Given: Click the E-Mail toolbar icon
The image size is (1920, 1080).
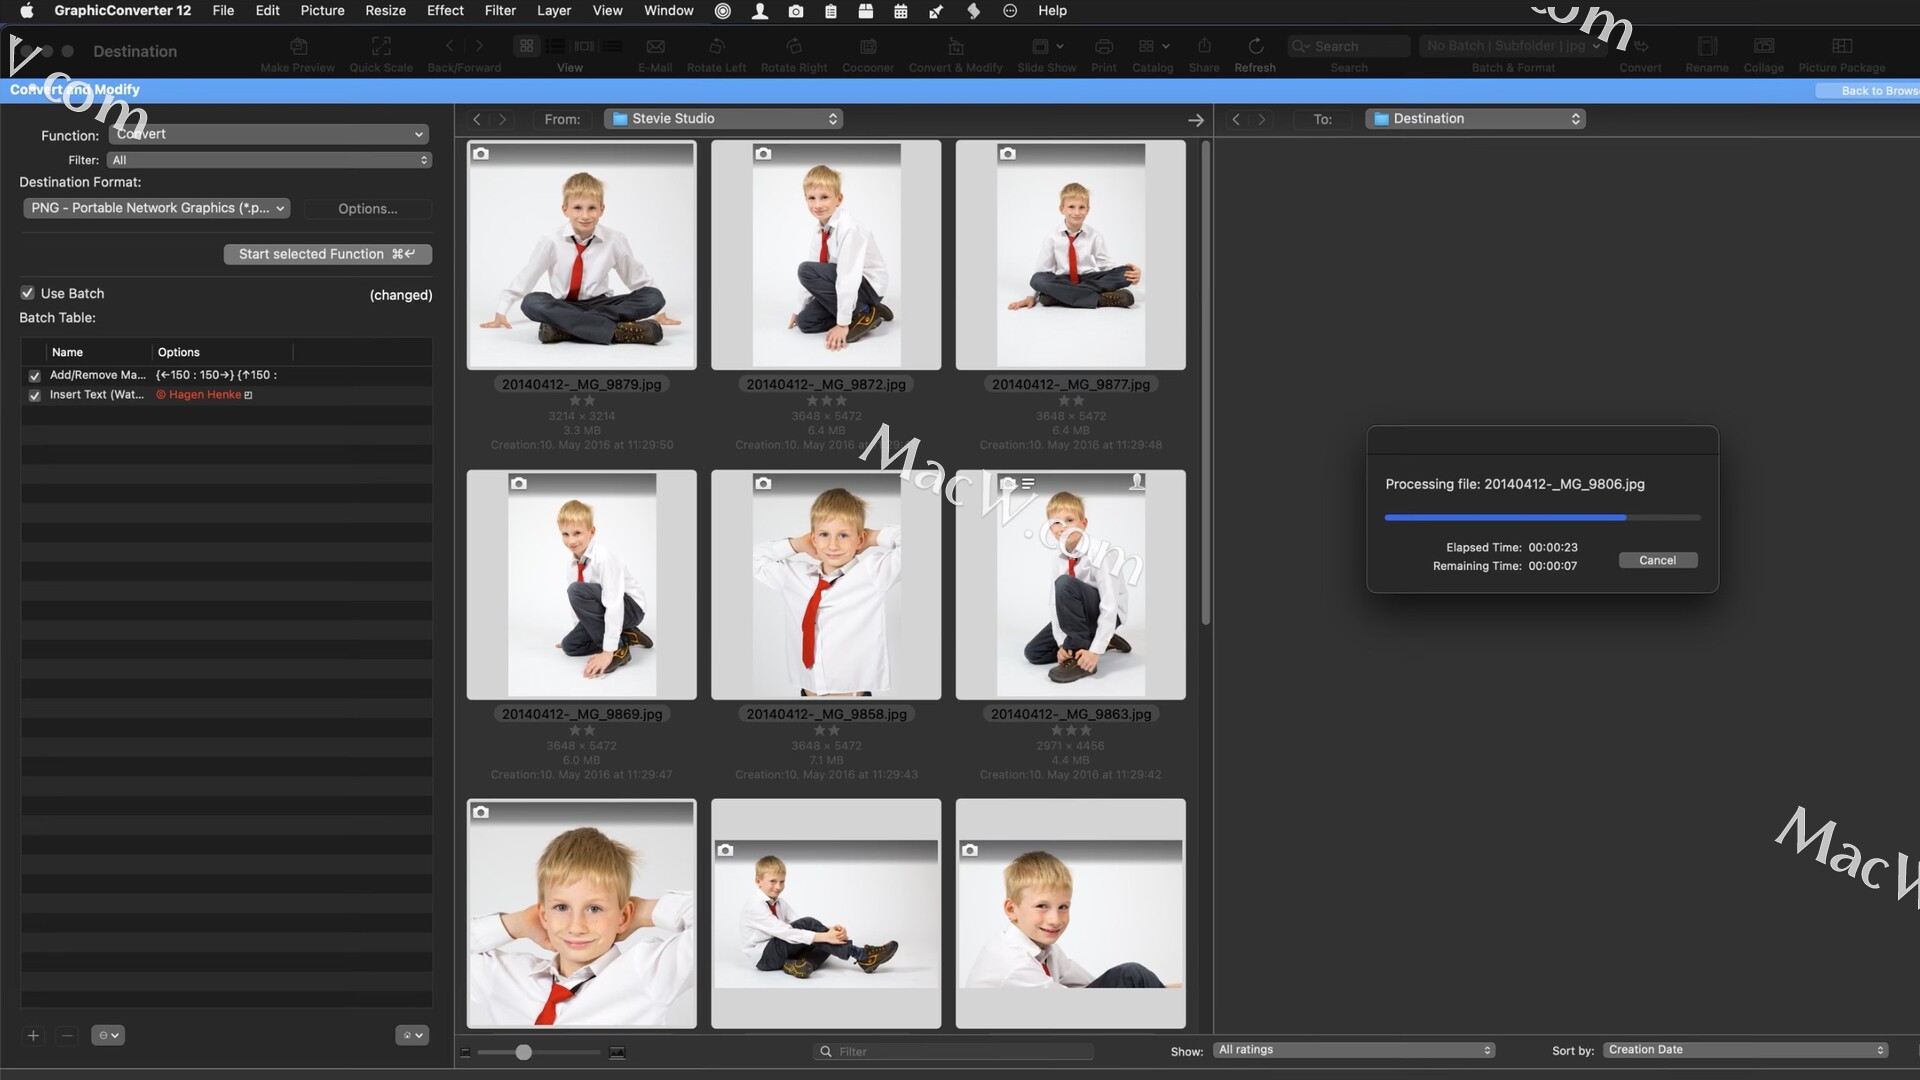Looking at the screenshot, I should point(655,46).
